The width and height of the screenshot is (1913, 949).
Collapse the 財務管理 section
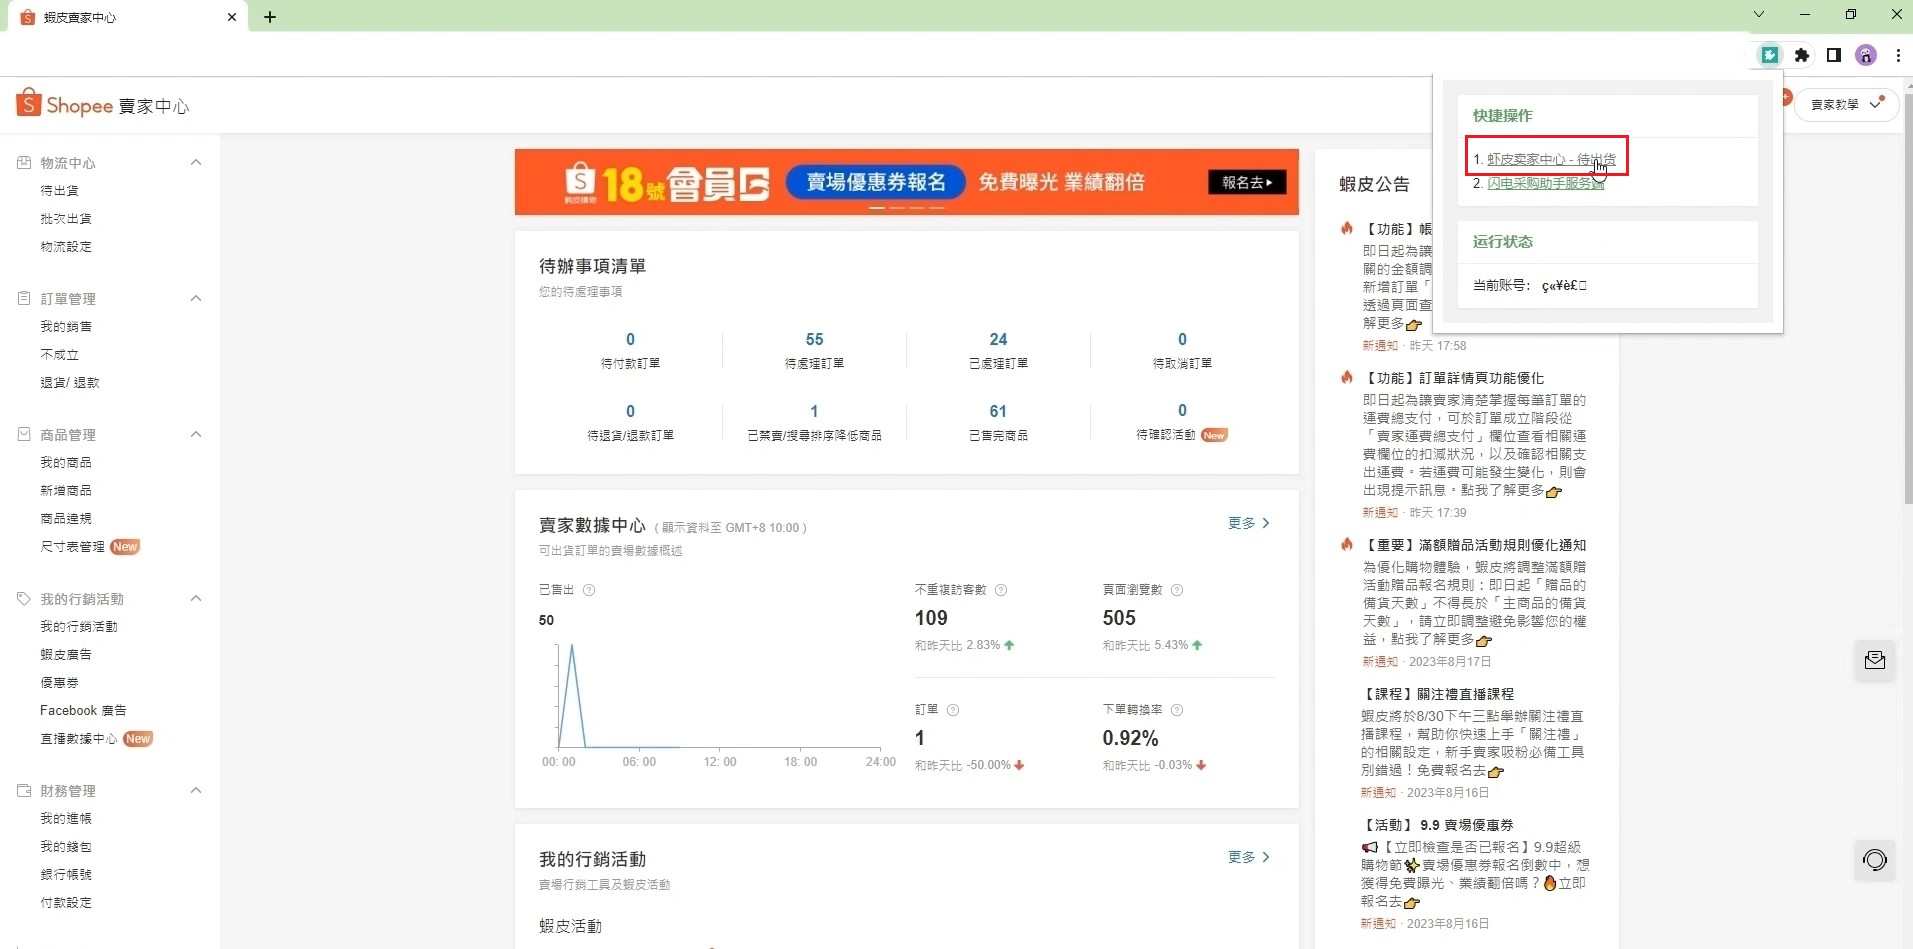[196, 790]
